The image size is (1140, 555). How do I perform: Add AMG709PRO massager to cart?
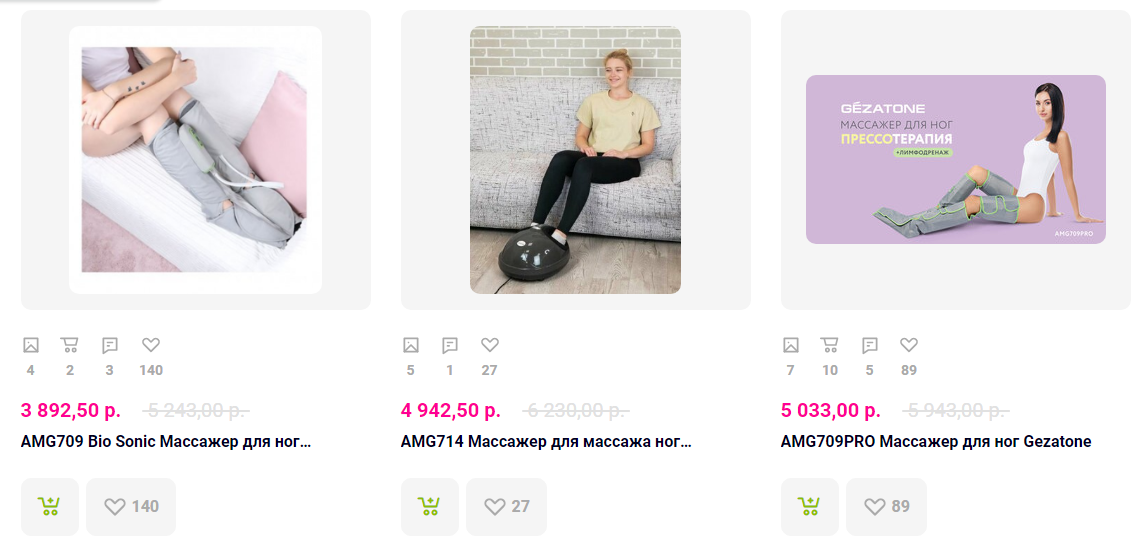click(809, 506)
